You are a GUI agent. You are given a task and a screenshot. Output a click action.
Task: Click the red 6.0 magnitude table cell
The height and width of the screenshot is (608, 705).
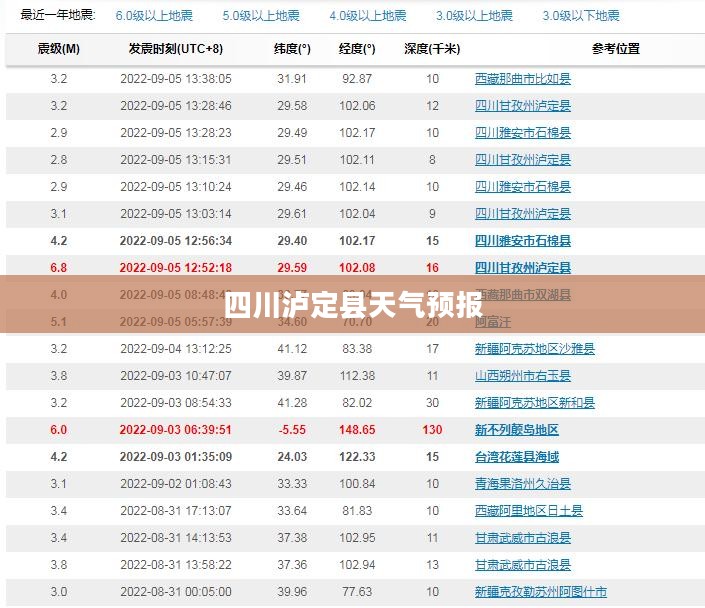tap(59, 430)
